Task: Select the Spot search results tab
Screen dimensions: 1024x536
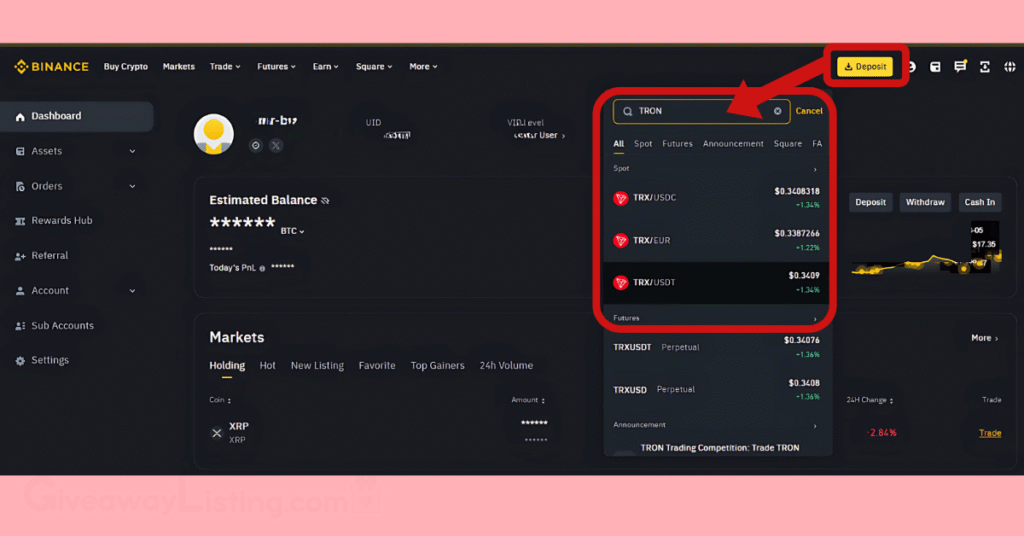Action: (x=643, y=144)
